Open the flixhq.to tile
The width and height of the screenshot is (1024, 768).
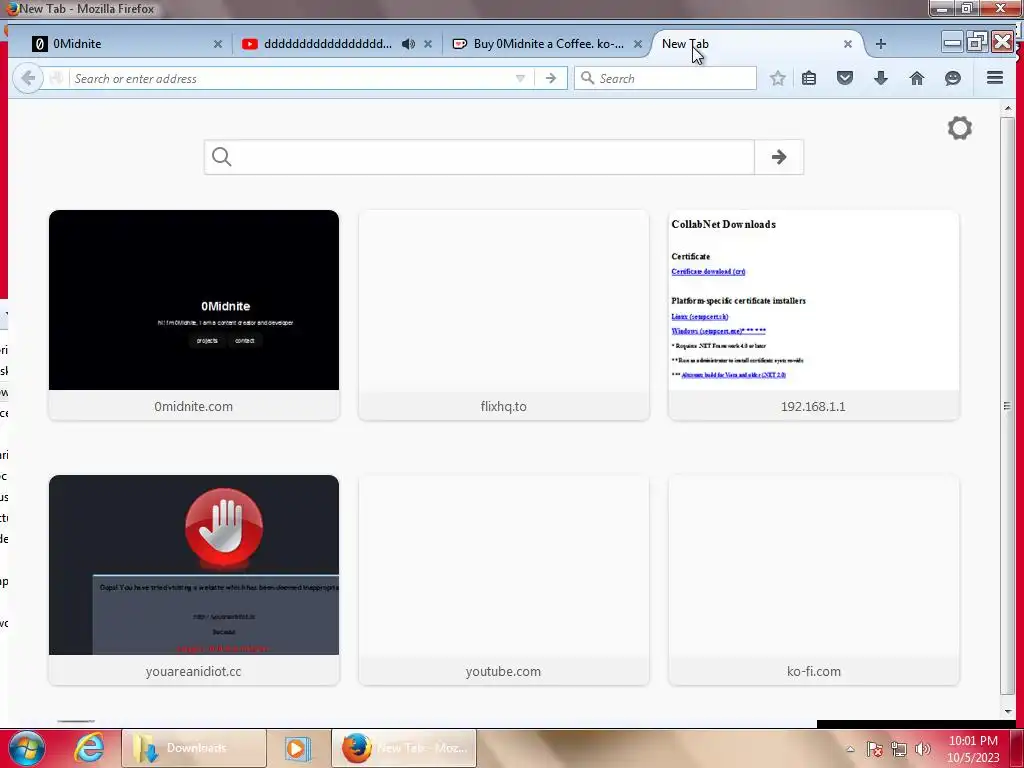504,315
